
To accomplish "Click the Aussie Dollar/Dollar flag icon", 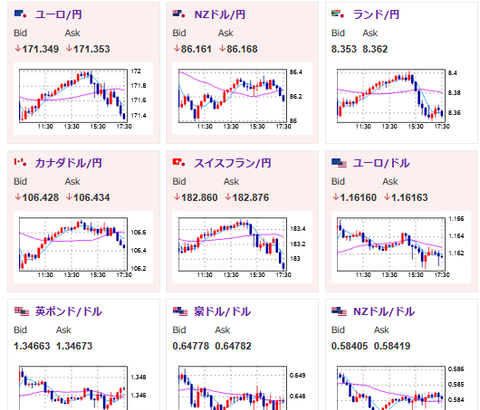I will [180, 311].
